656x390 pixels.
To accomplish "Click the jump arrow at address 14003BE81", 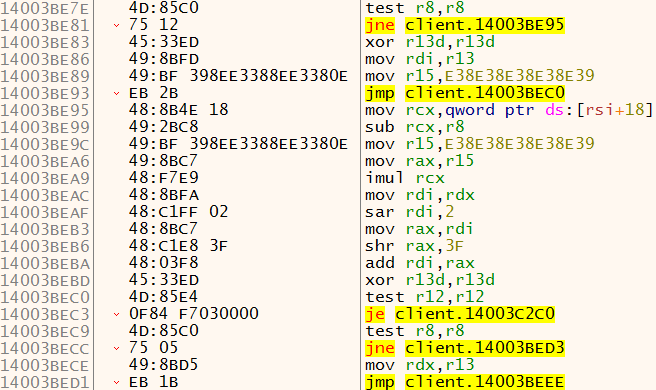I will click(x=116, y=26).
